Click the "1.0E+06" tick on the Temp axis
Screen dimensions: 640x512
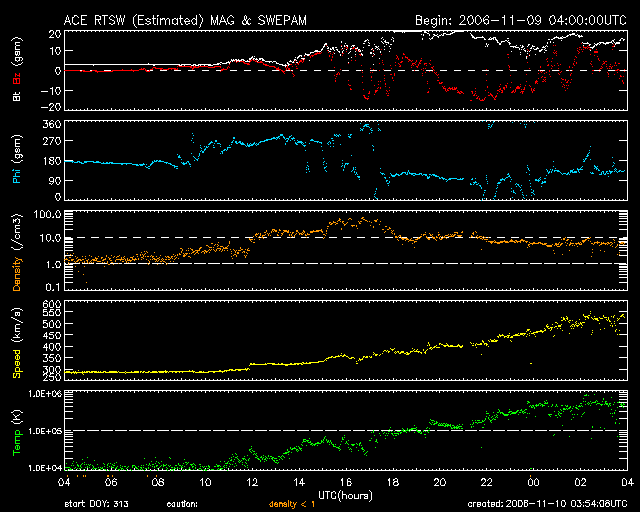(45, 394)
